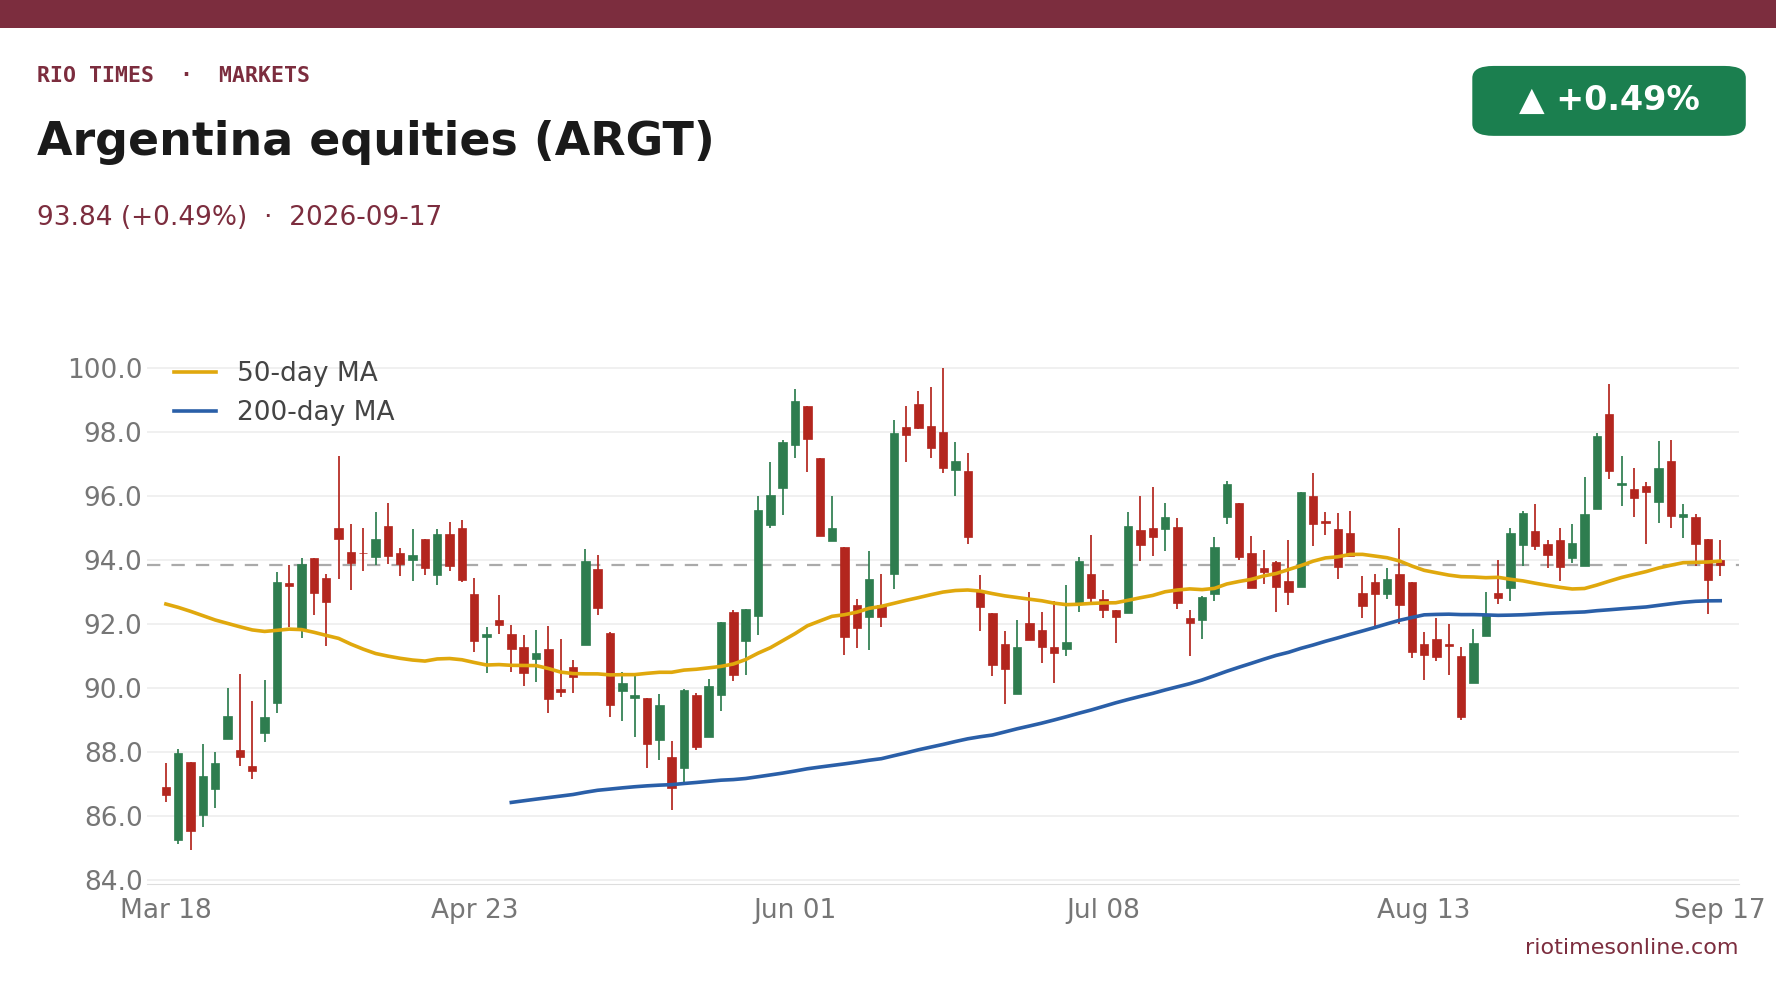
Task: Click the Sep 17 x-axis date label
Action: pyautogui.click(x=1720, y=910)
